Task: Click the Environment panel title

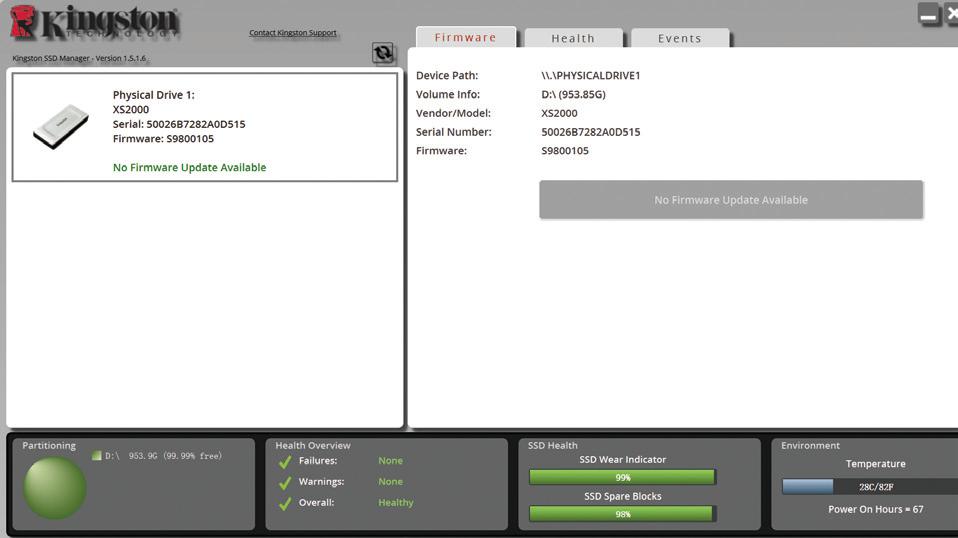Action: tap(810, 445)
